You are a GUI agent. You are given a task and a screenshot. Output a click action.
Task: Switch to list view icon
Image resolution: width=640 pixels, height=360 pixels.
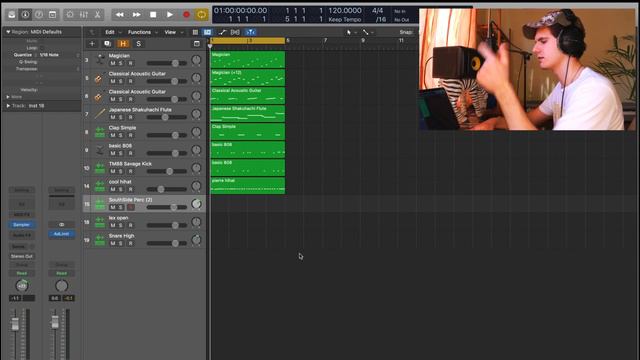point(195,32)
